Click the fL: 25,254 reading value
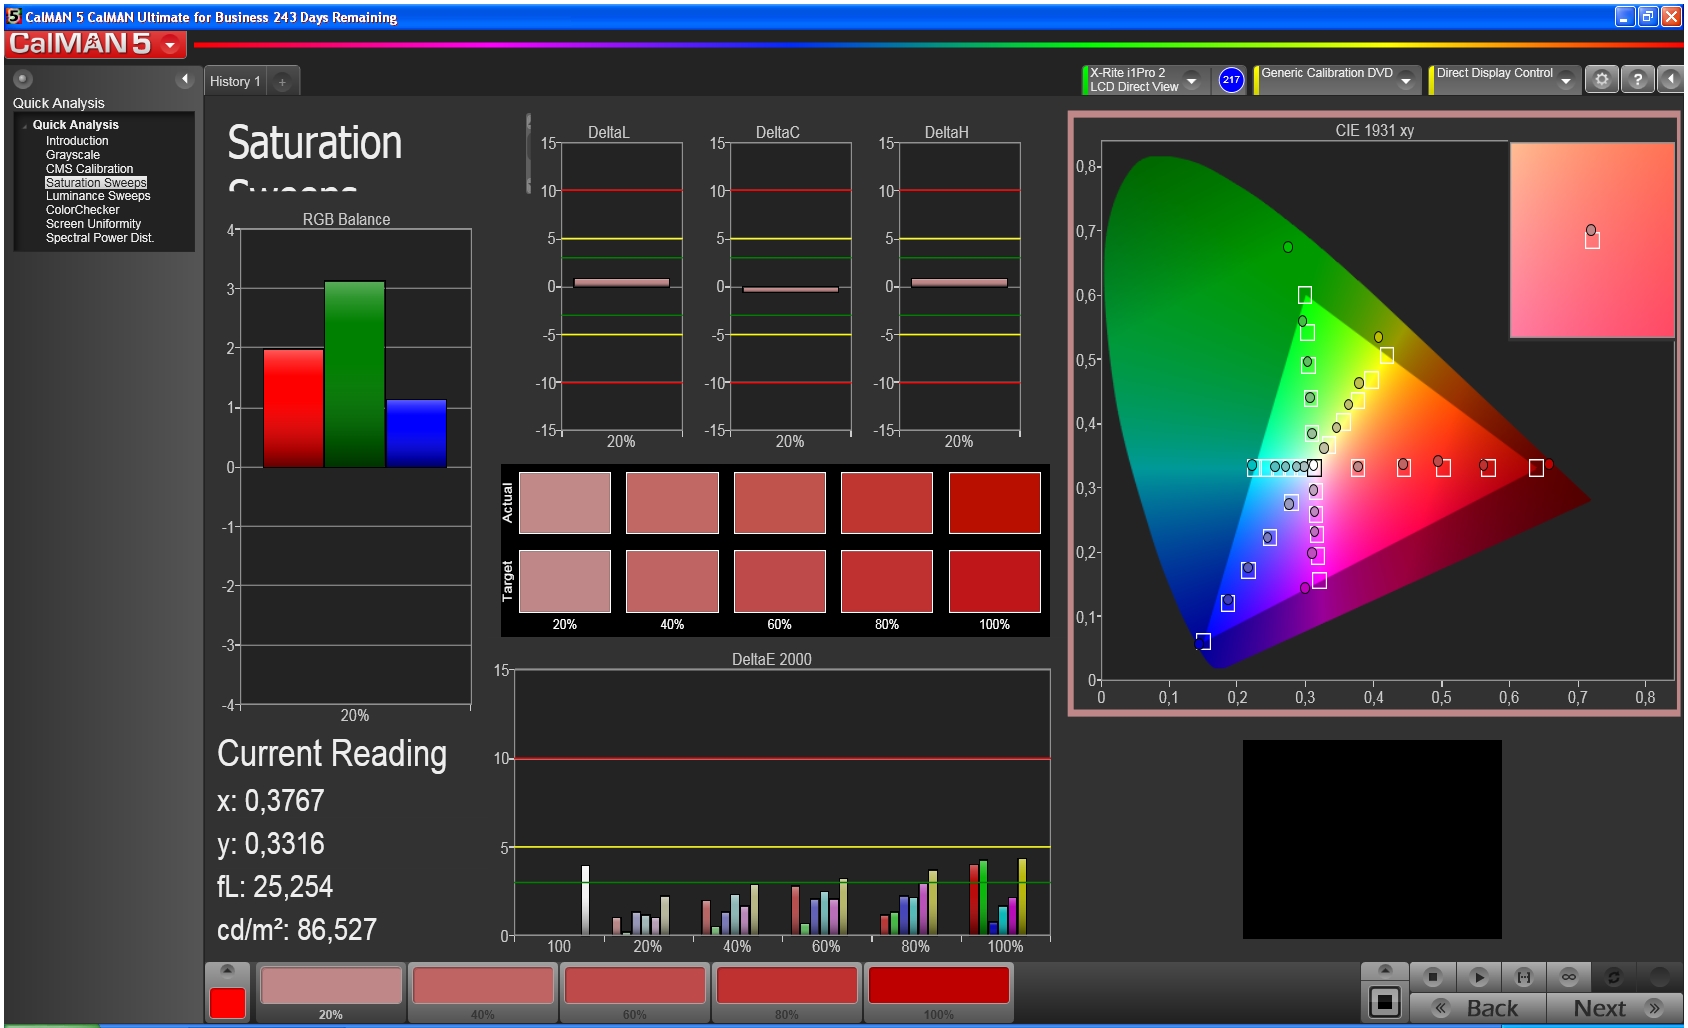 [x=275, y=887]
